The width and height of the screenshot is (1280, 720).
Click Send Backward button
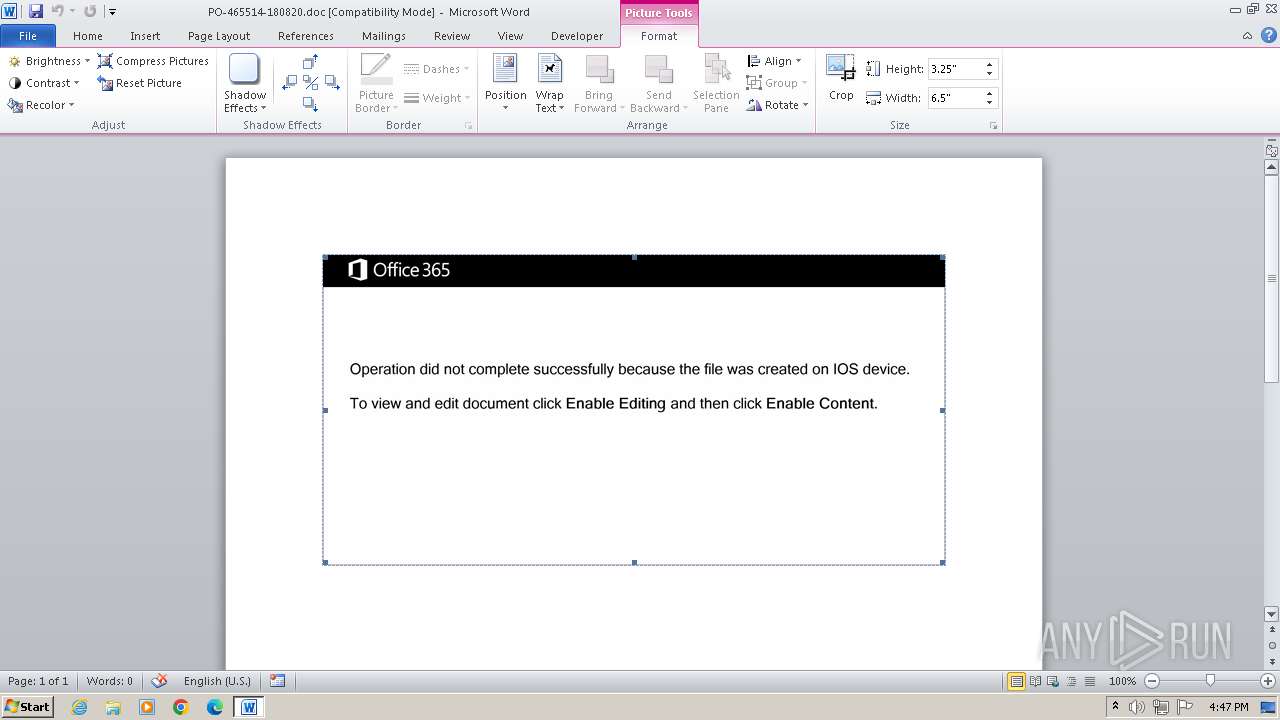click(x=658, y=84)
